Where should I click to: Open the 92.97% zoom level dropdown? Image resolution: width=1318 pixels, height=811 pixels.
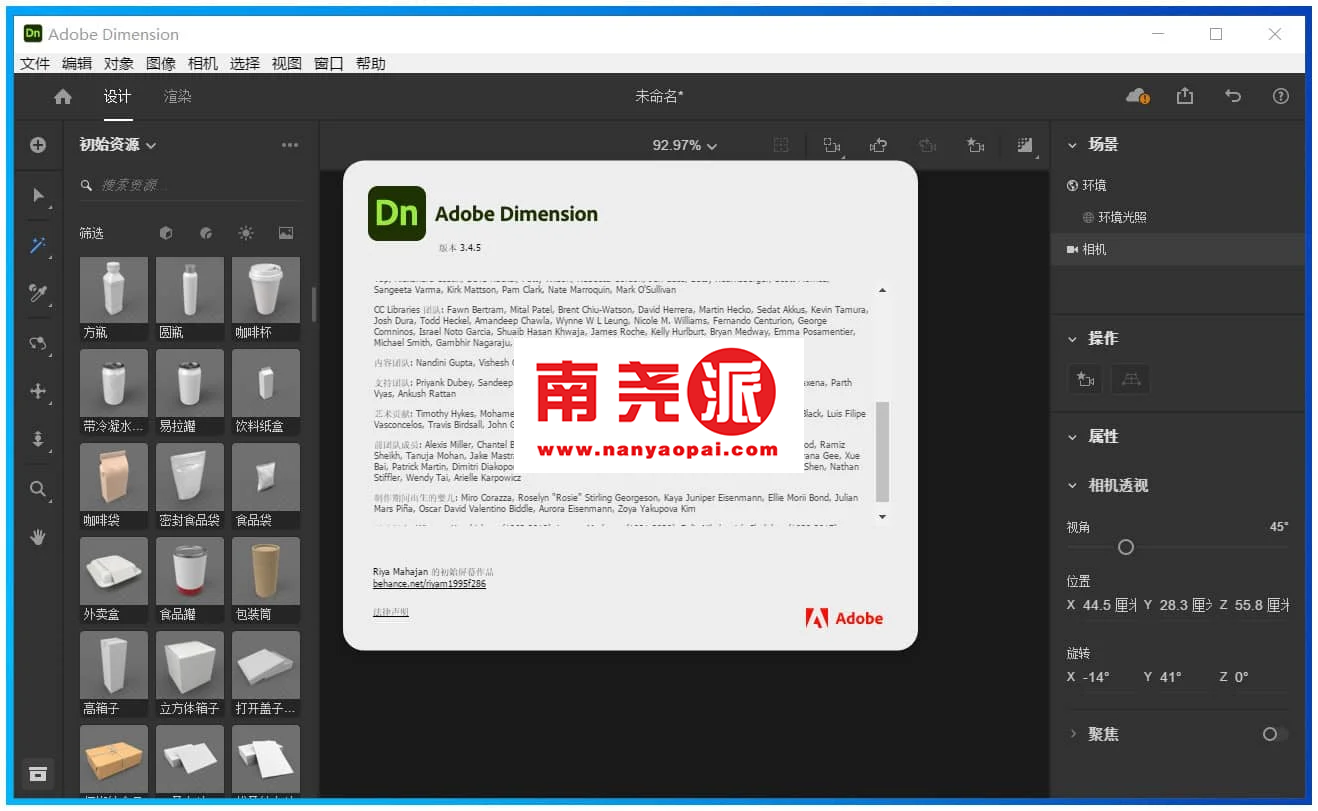pyautogui.click(x=685, y=145)
